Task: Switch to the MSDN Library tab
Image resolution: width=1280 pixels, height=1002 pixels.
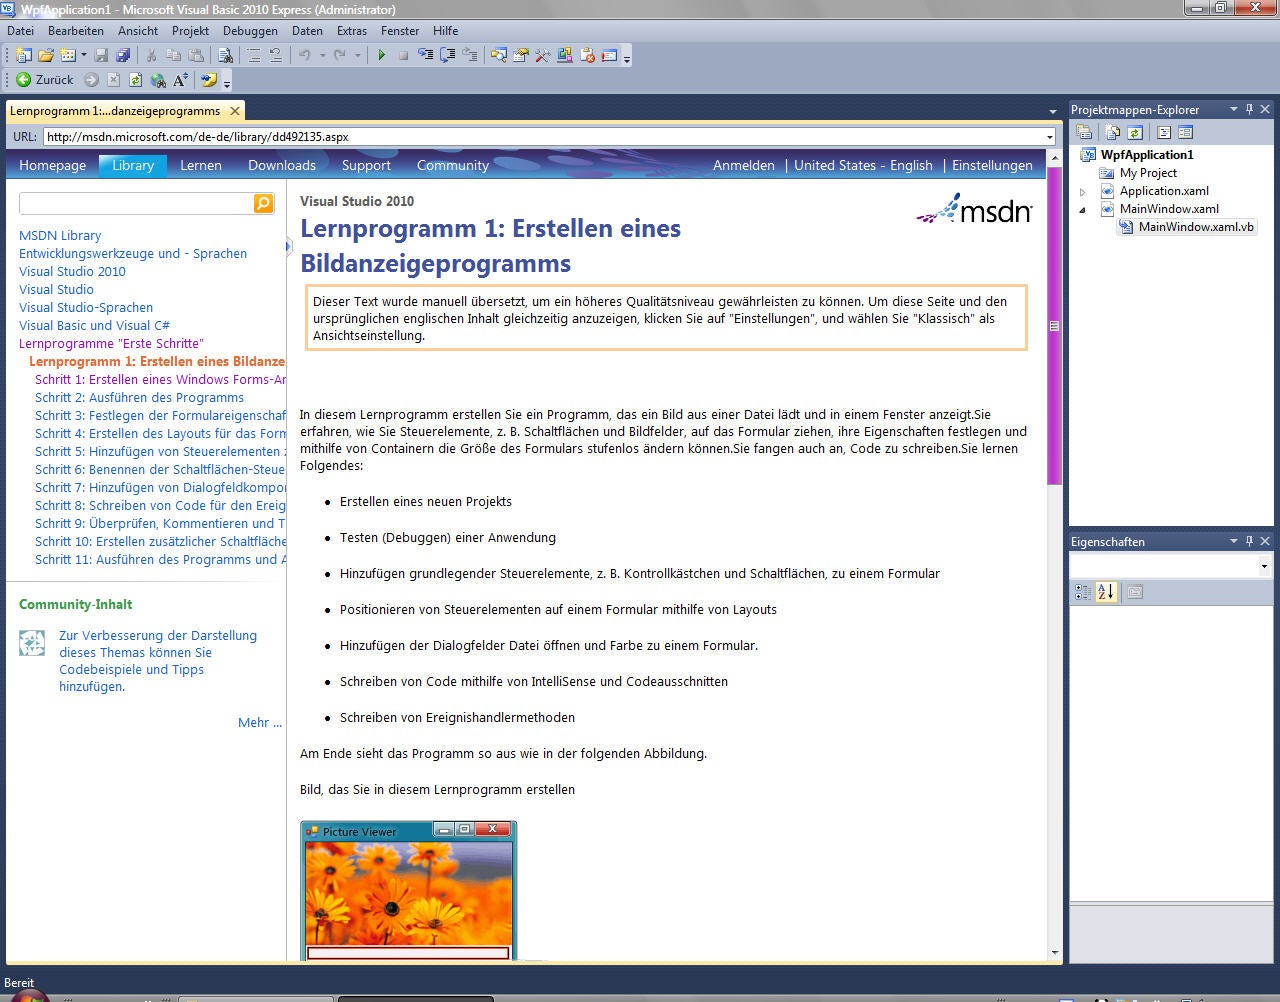Action: (133, 165)
